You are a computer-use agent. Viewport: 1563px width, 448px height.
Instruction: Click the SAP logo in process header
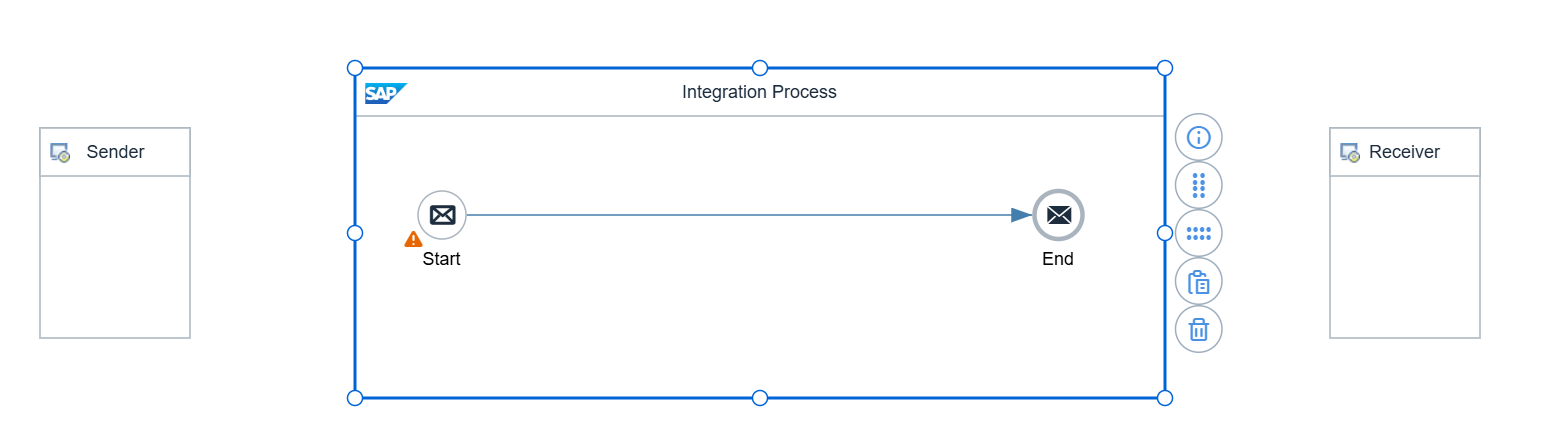(x=385, y=93)
